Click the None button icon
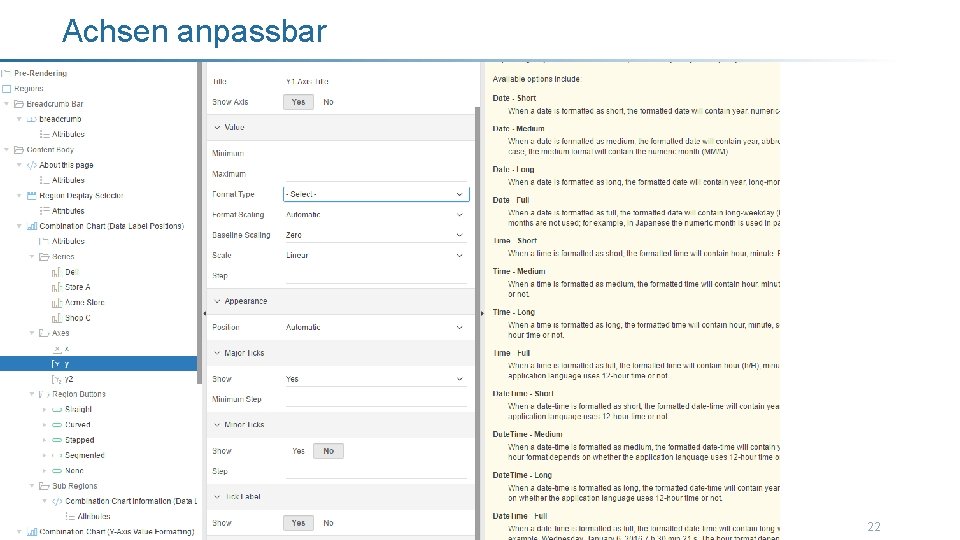This screenshot has height=540, width=960. pyautogui.click(x=57, y=470)
